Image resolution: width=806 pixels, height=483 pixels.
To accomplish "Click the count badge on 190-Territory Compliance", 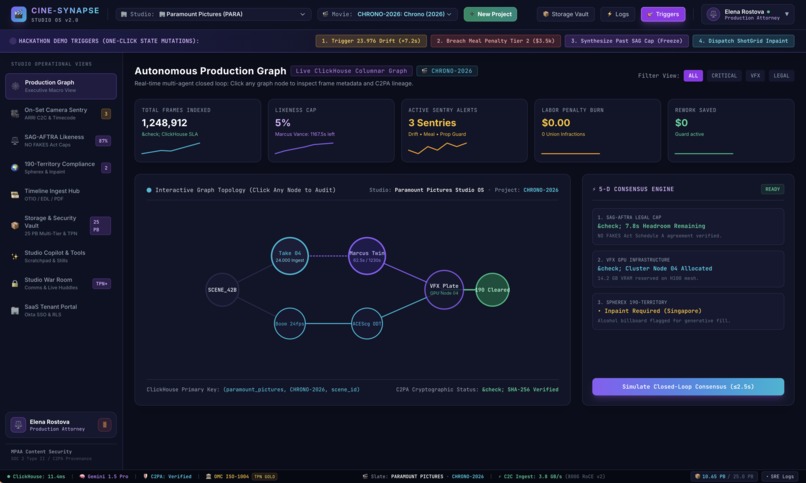I will click(x=106, y=168).
